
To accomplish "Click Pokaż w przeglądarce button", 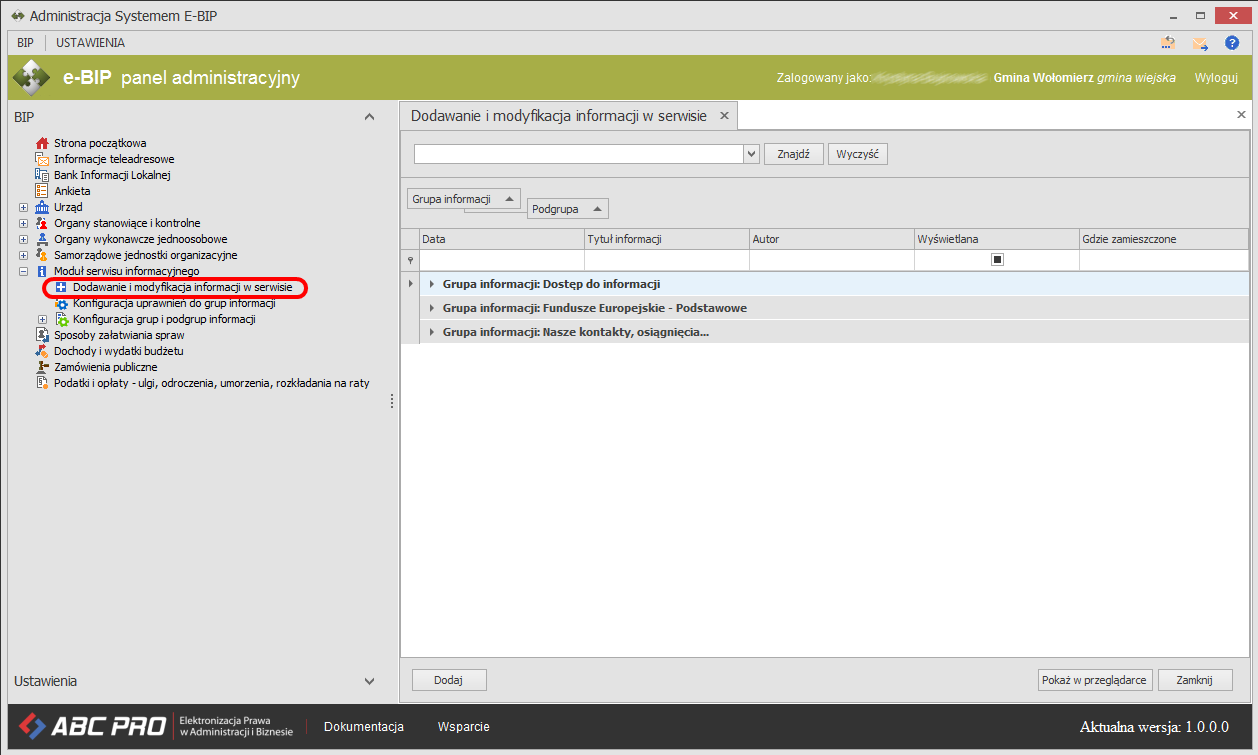I will click(1095, 680).
